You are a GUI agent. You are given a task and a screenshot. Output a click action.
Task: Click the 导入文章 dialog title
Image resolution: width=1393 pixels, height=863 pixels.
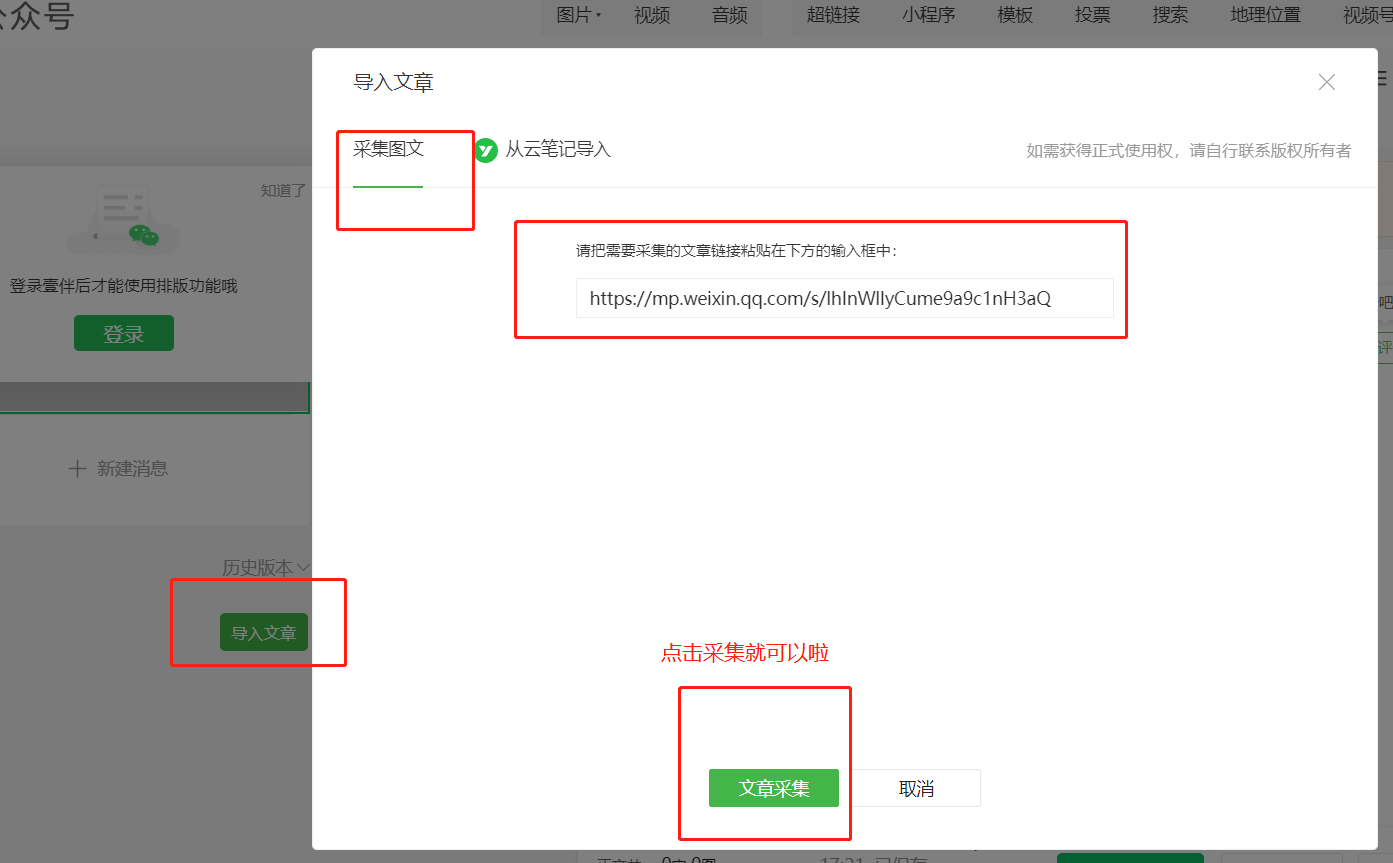[x=393, y=82]
